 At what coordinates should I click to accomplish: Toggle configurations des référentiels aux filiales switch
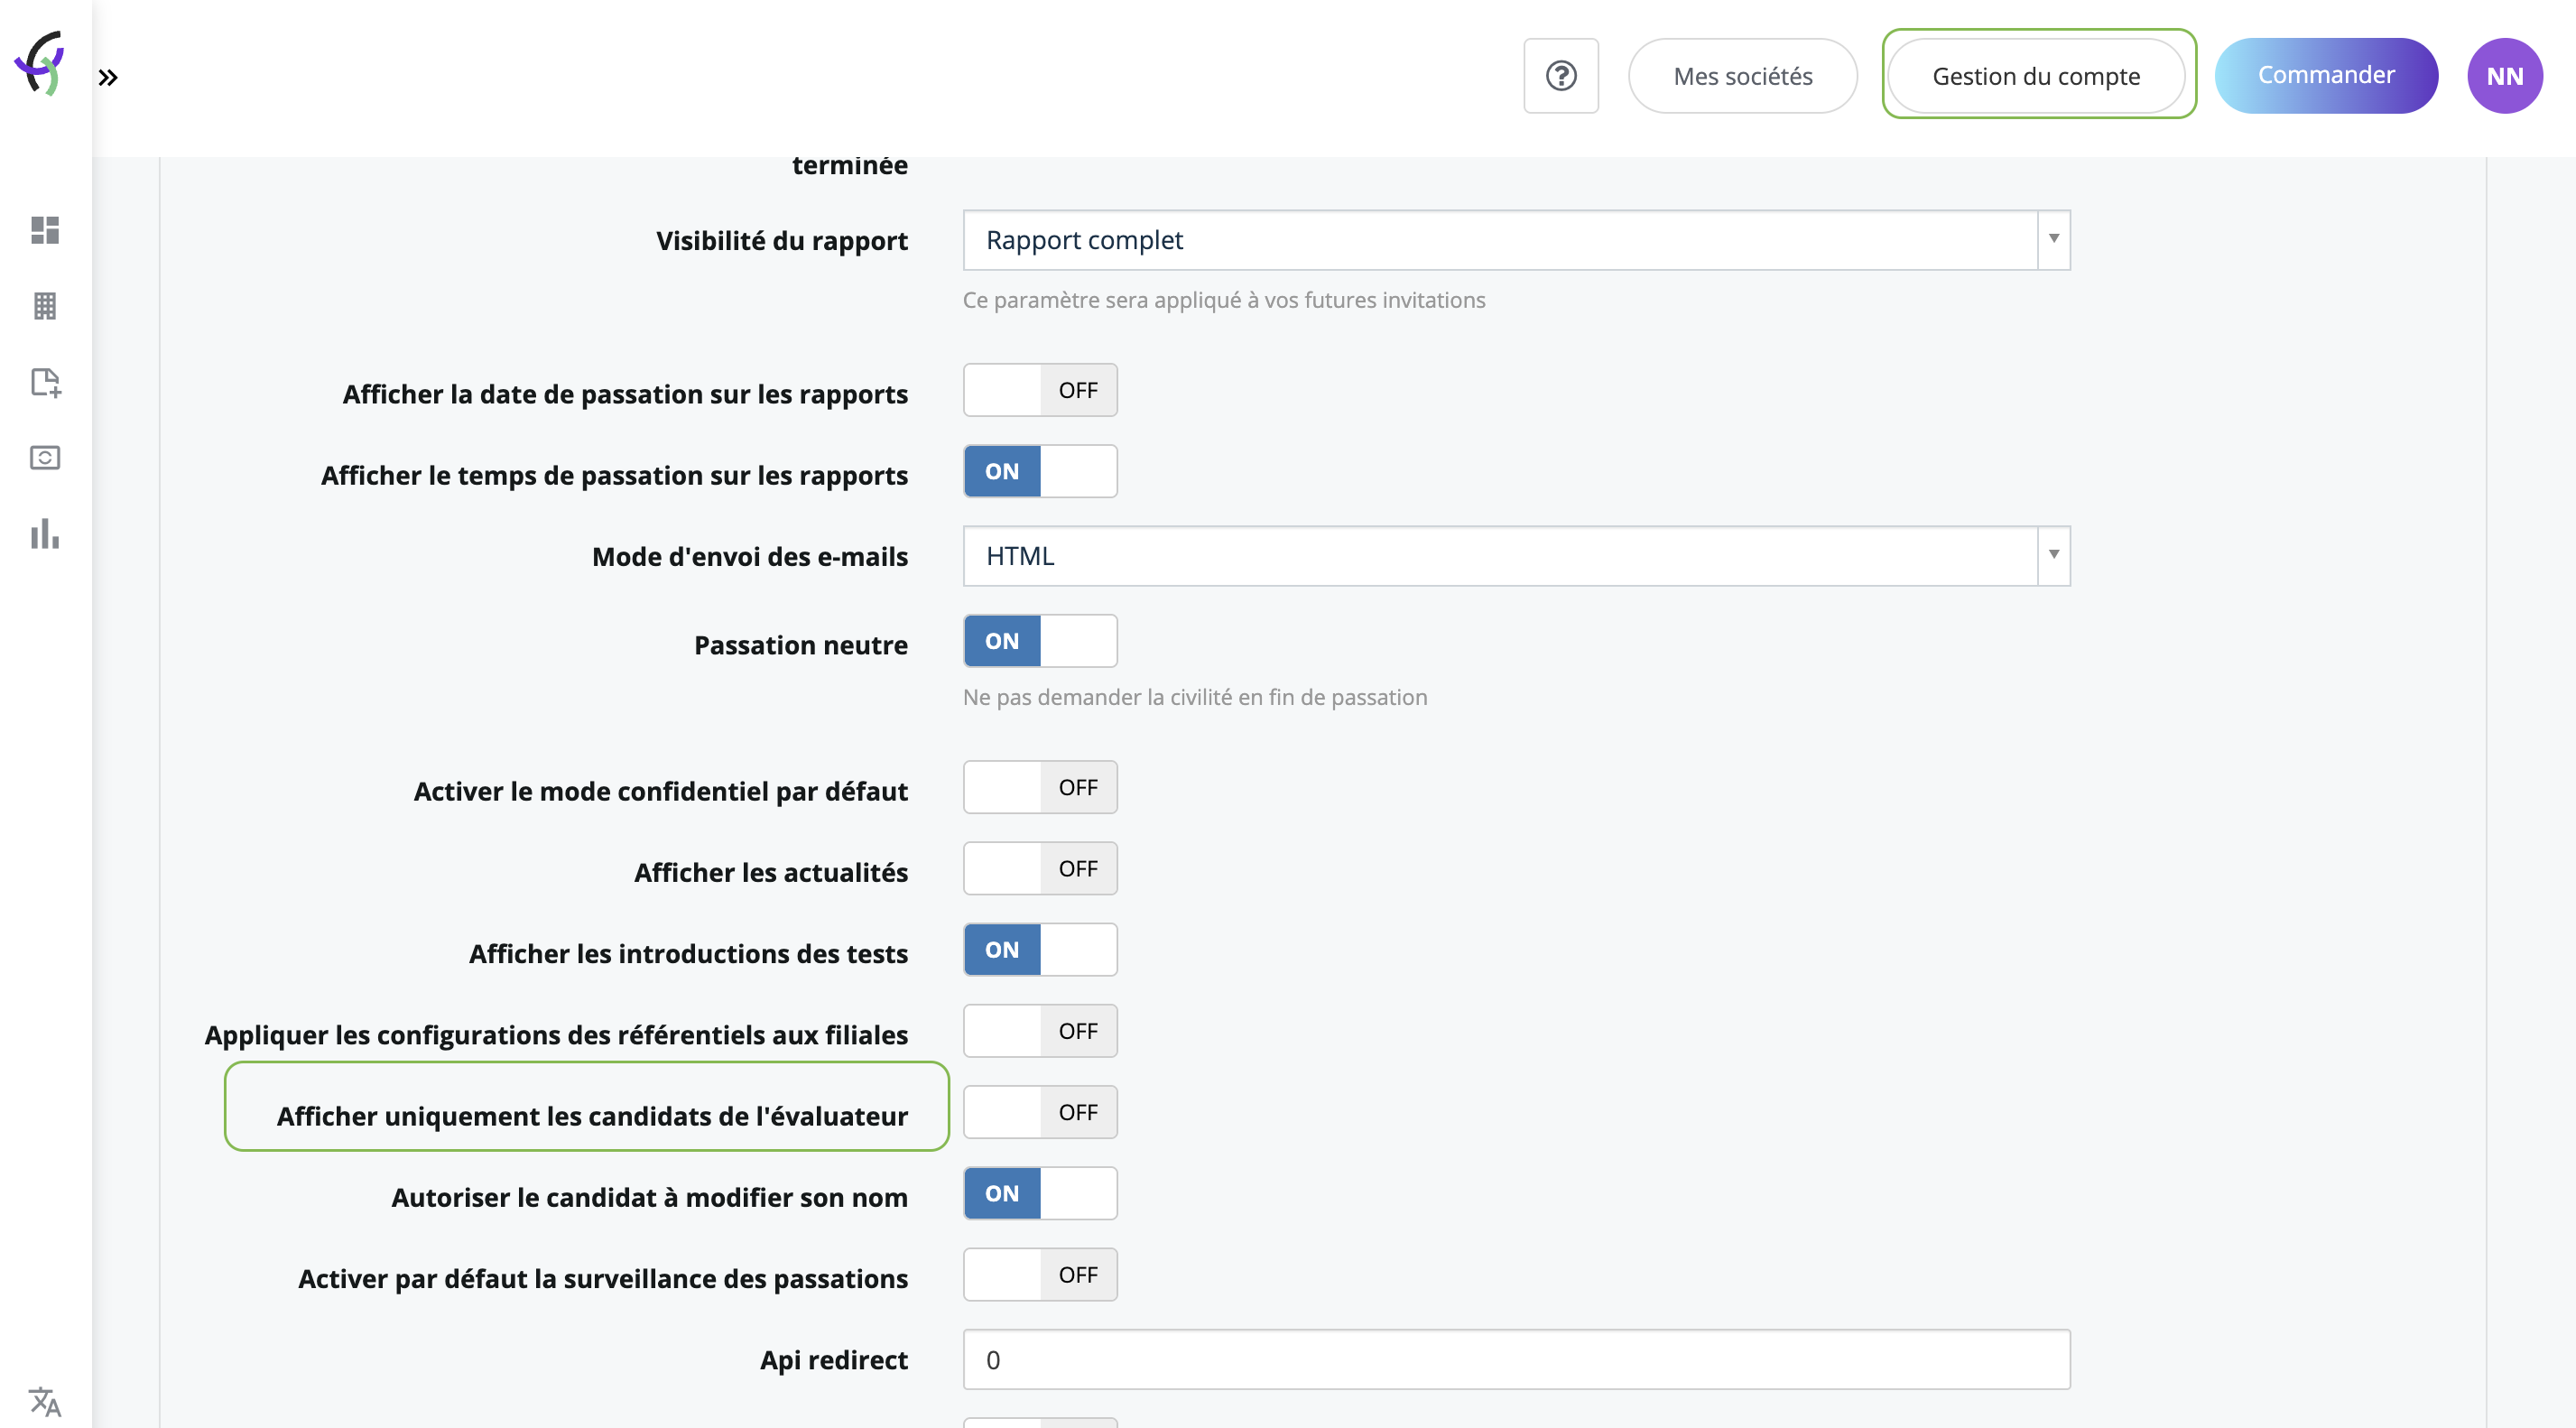1040,1031
